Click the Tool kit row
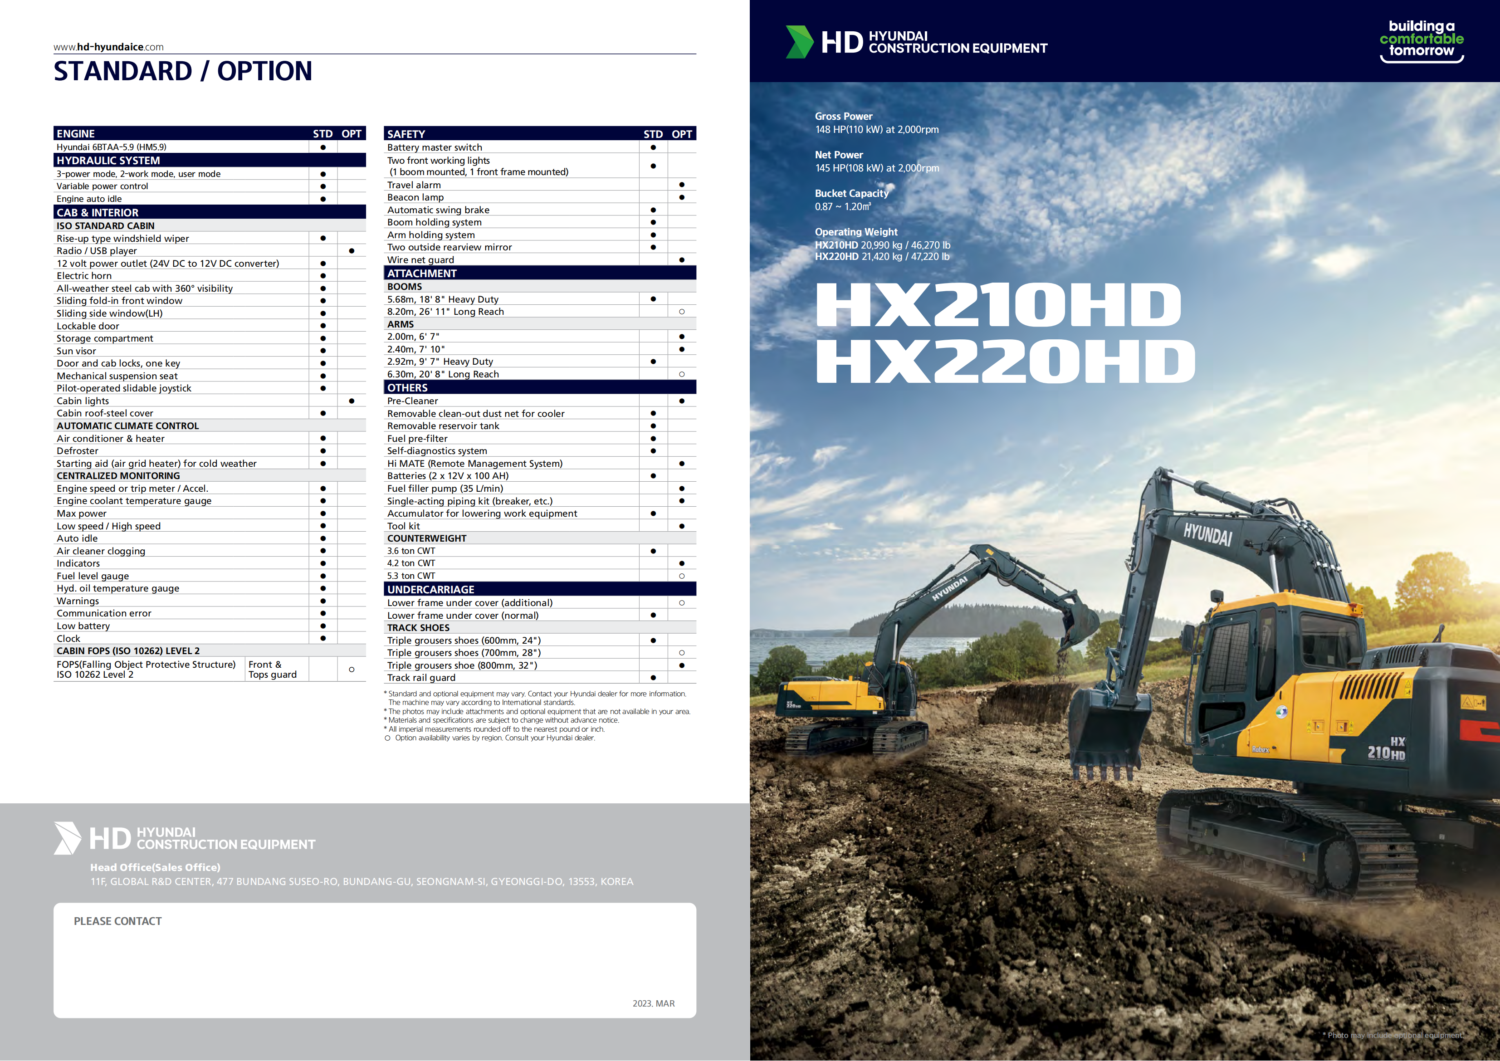1500x1061 pixels. pyautogui.click(x=540, y=526)
